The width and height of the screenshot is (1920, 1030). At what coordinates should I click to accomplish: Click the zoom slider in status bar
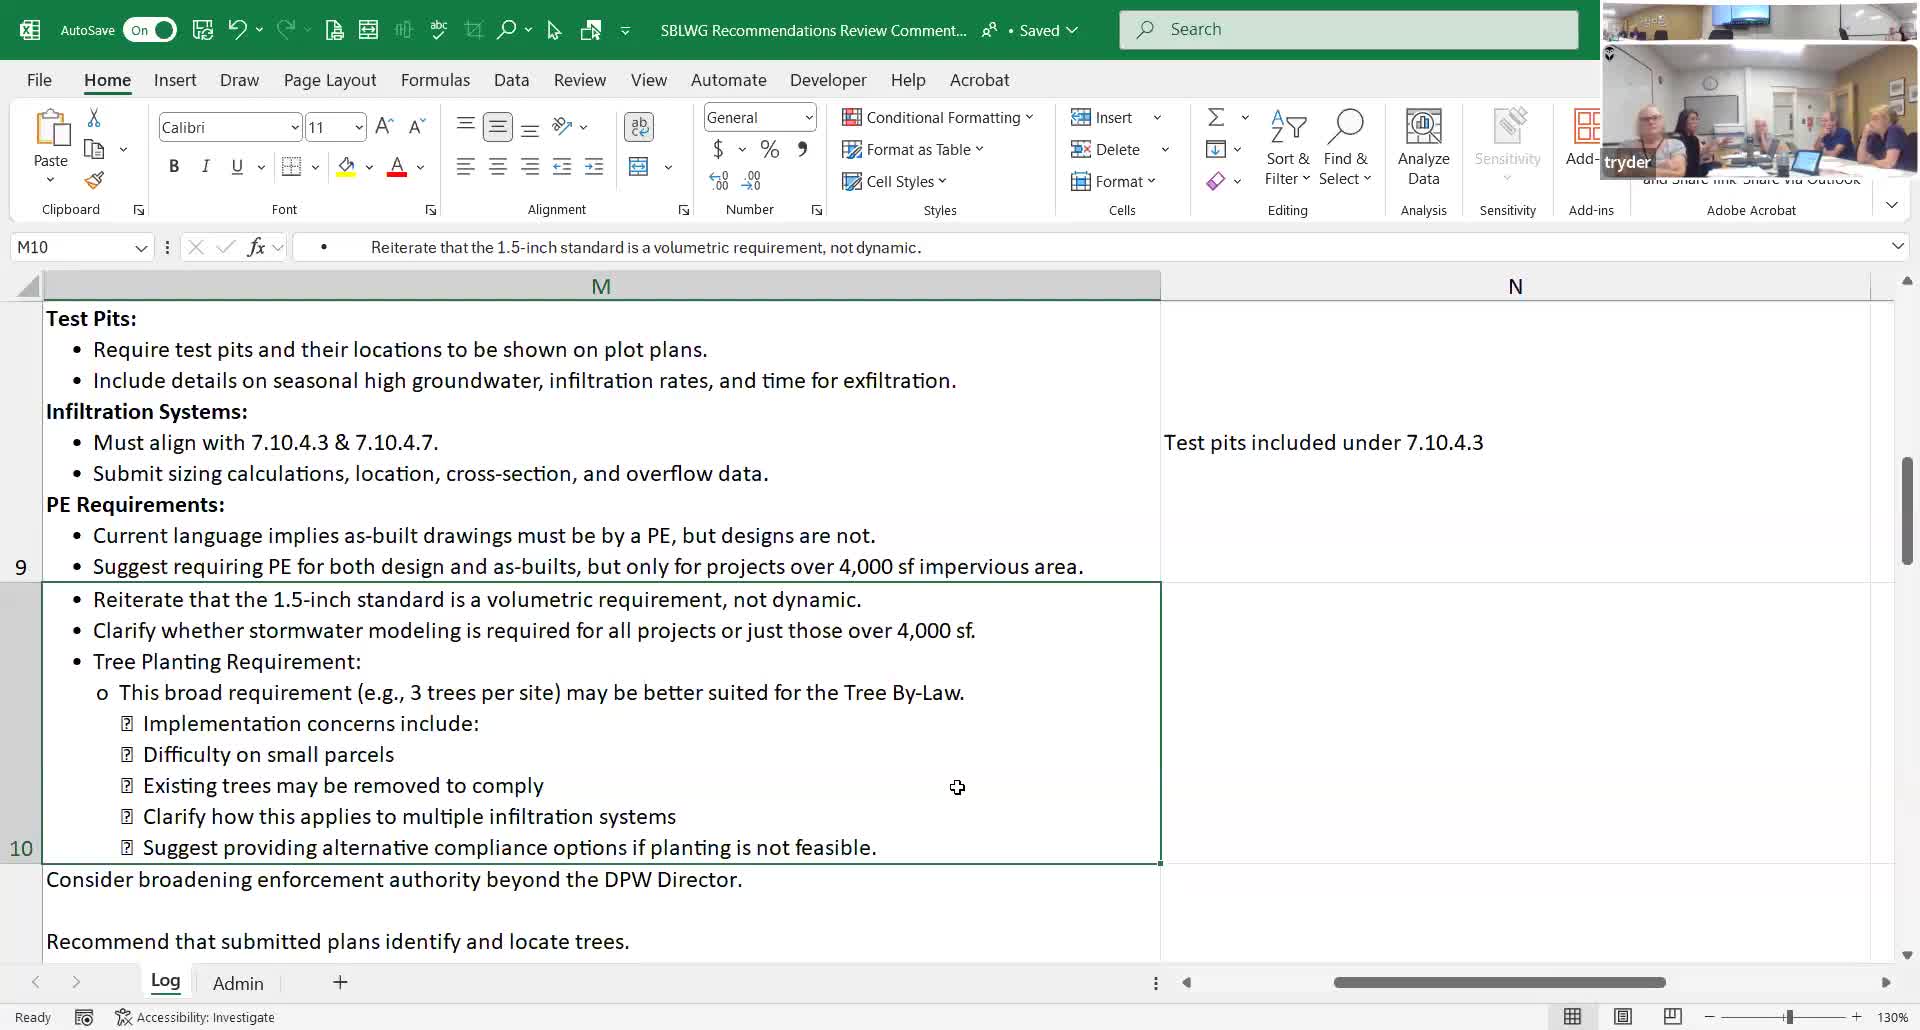coord(1788,1017)
